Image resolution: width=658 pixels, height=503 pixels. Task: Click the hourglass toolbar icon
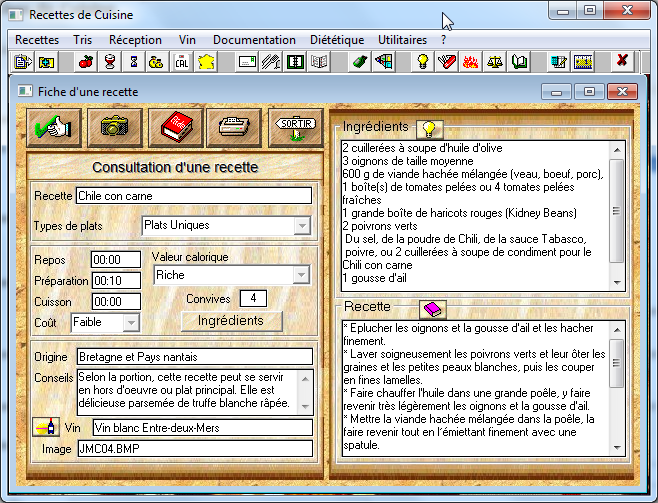coord(133,62)
